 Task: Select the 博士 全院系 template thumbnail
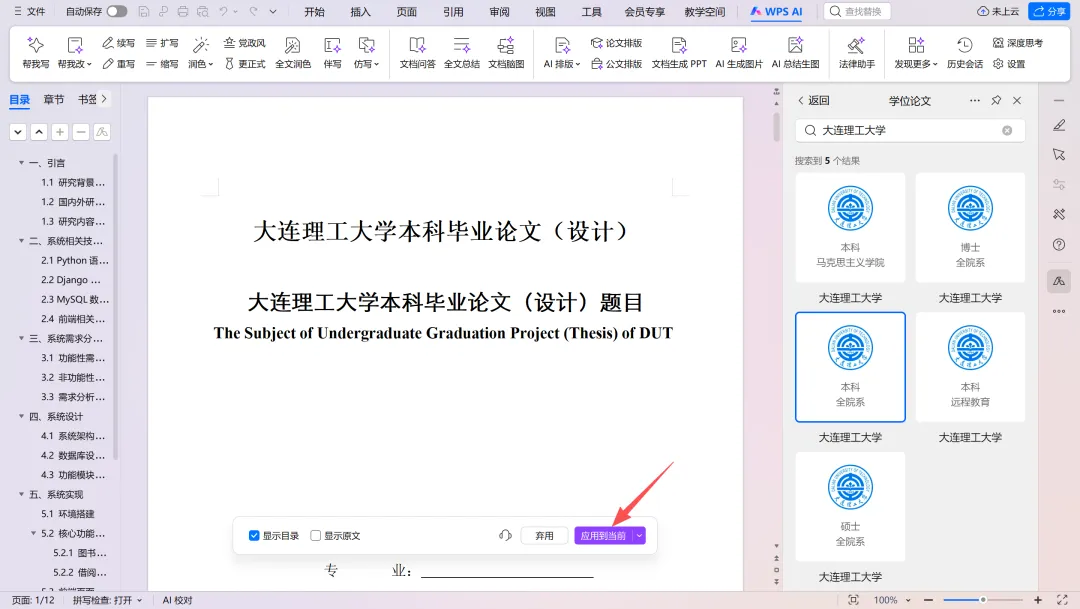tap(970, 227)
